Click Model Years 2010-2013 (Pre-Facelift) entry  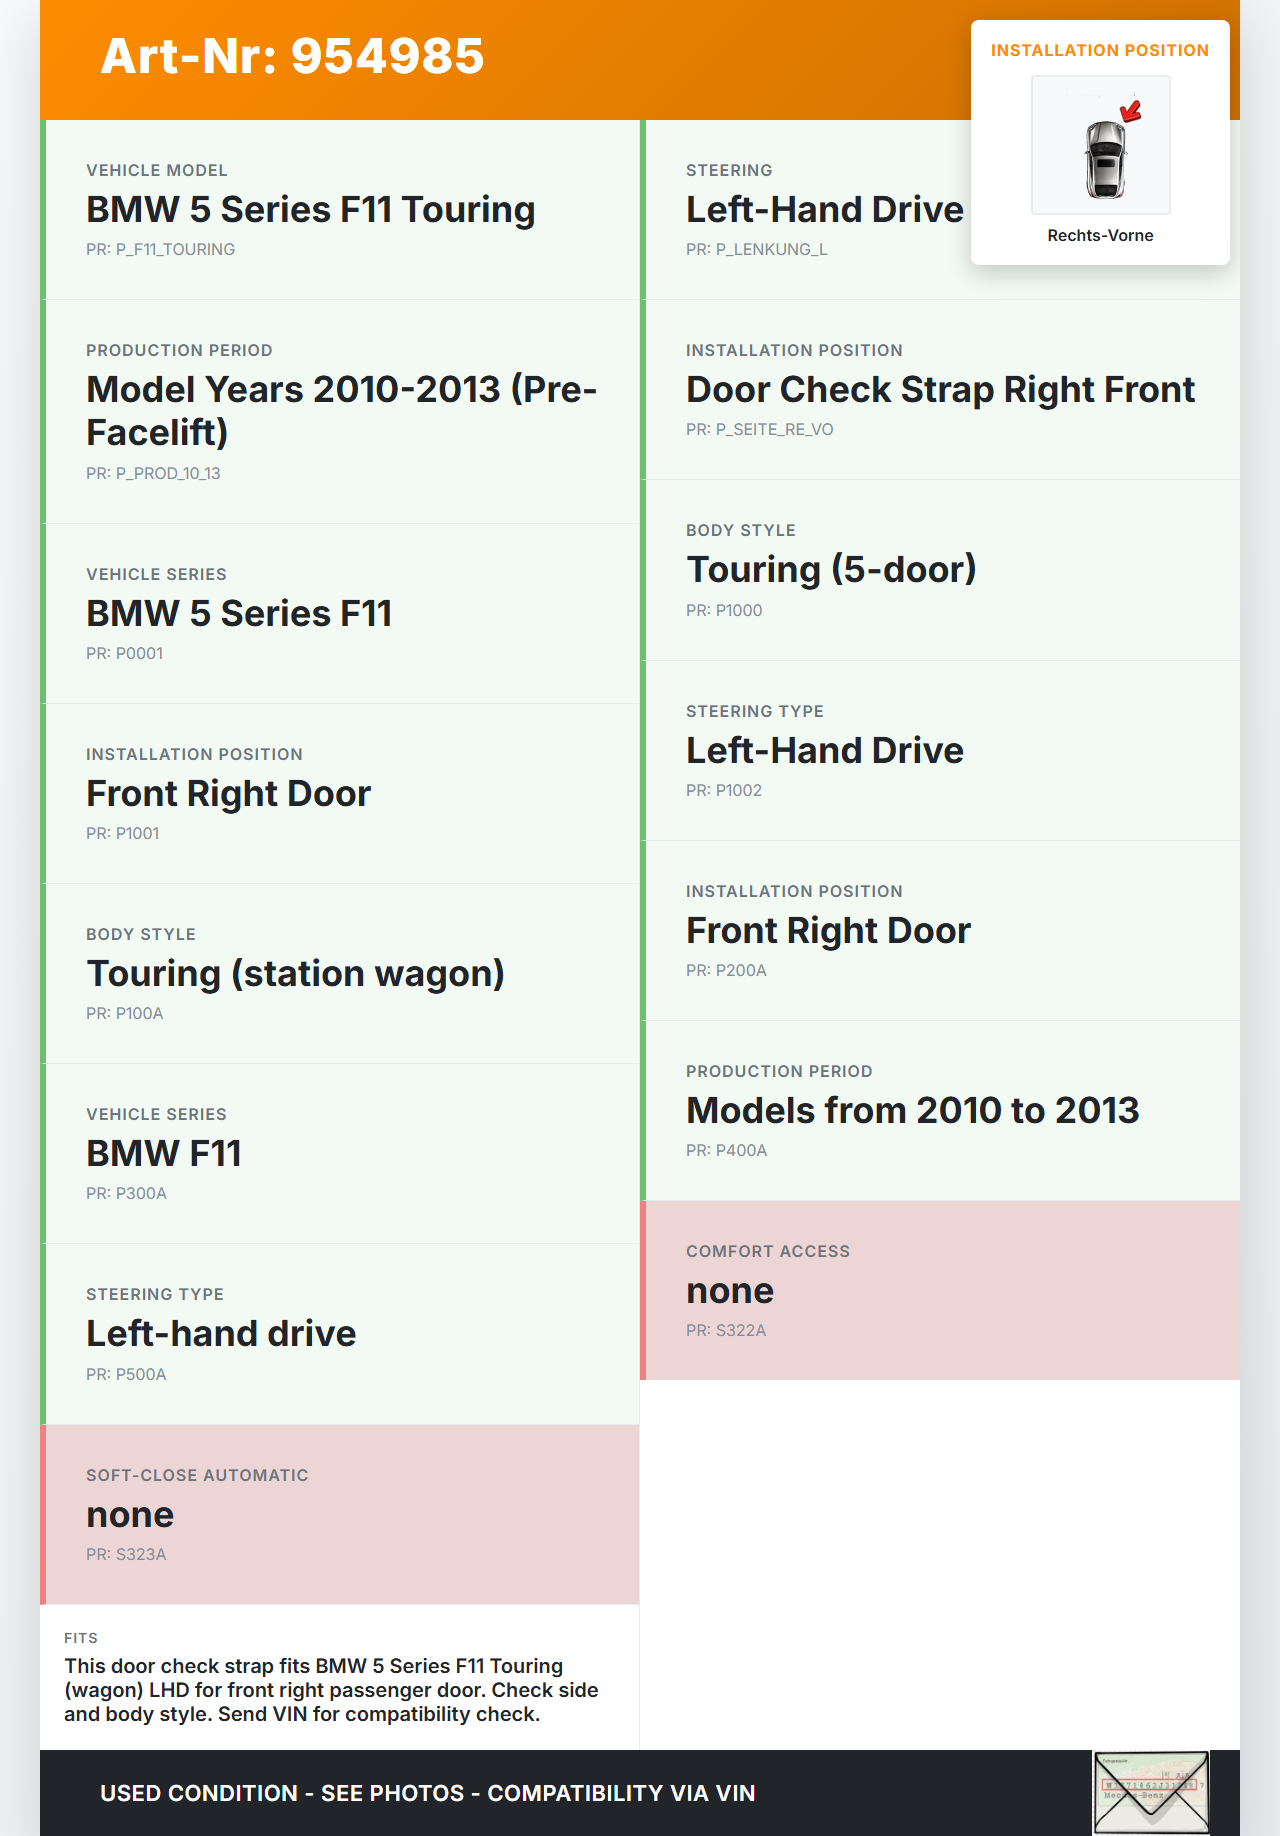[x=341, y=410]
